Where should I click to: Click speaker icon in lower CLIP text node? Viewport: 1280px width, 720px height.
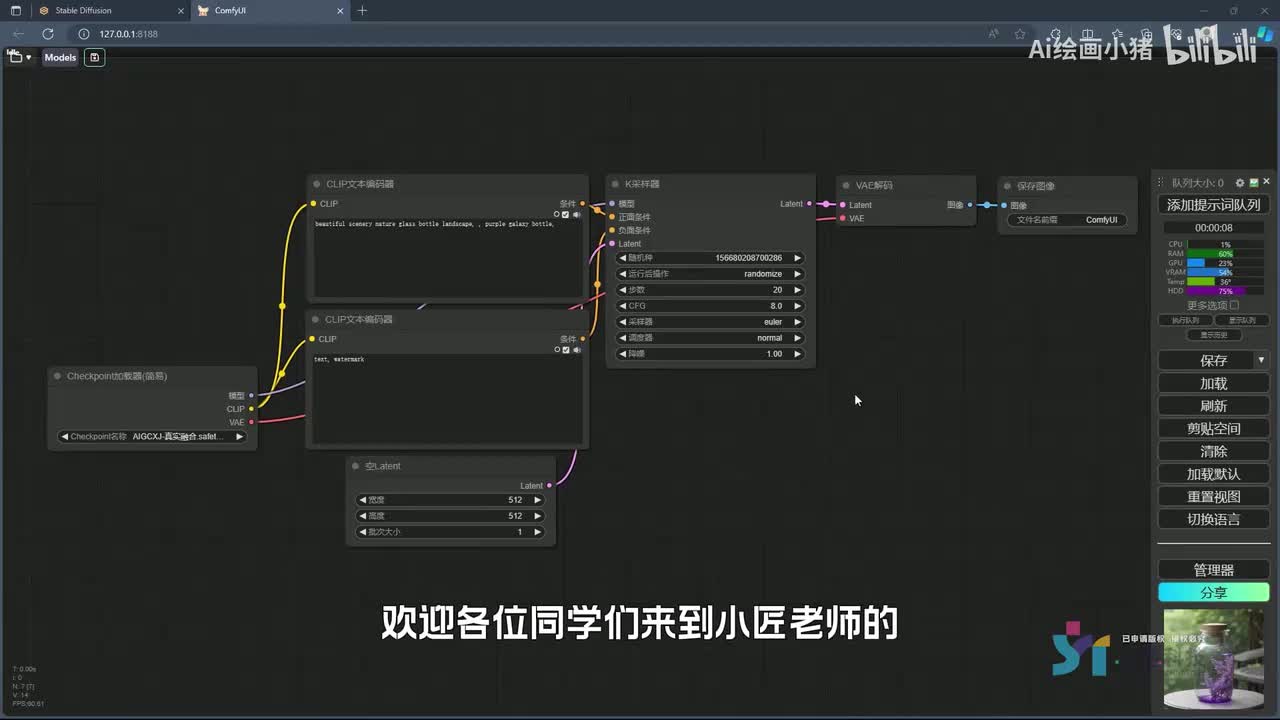tap(576, 350)
